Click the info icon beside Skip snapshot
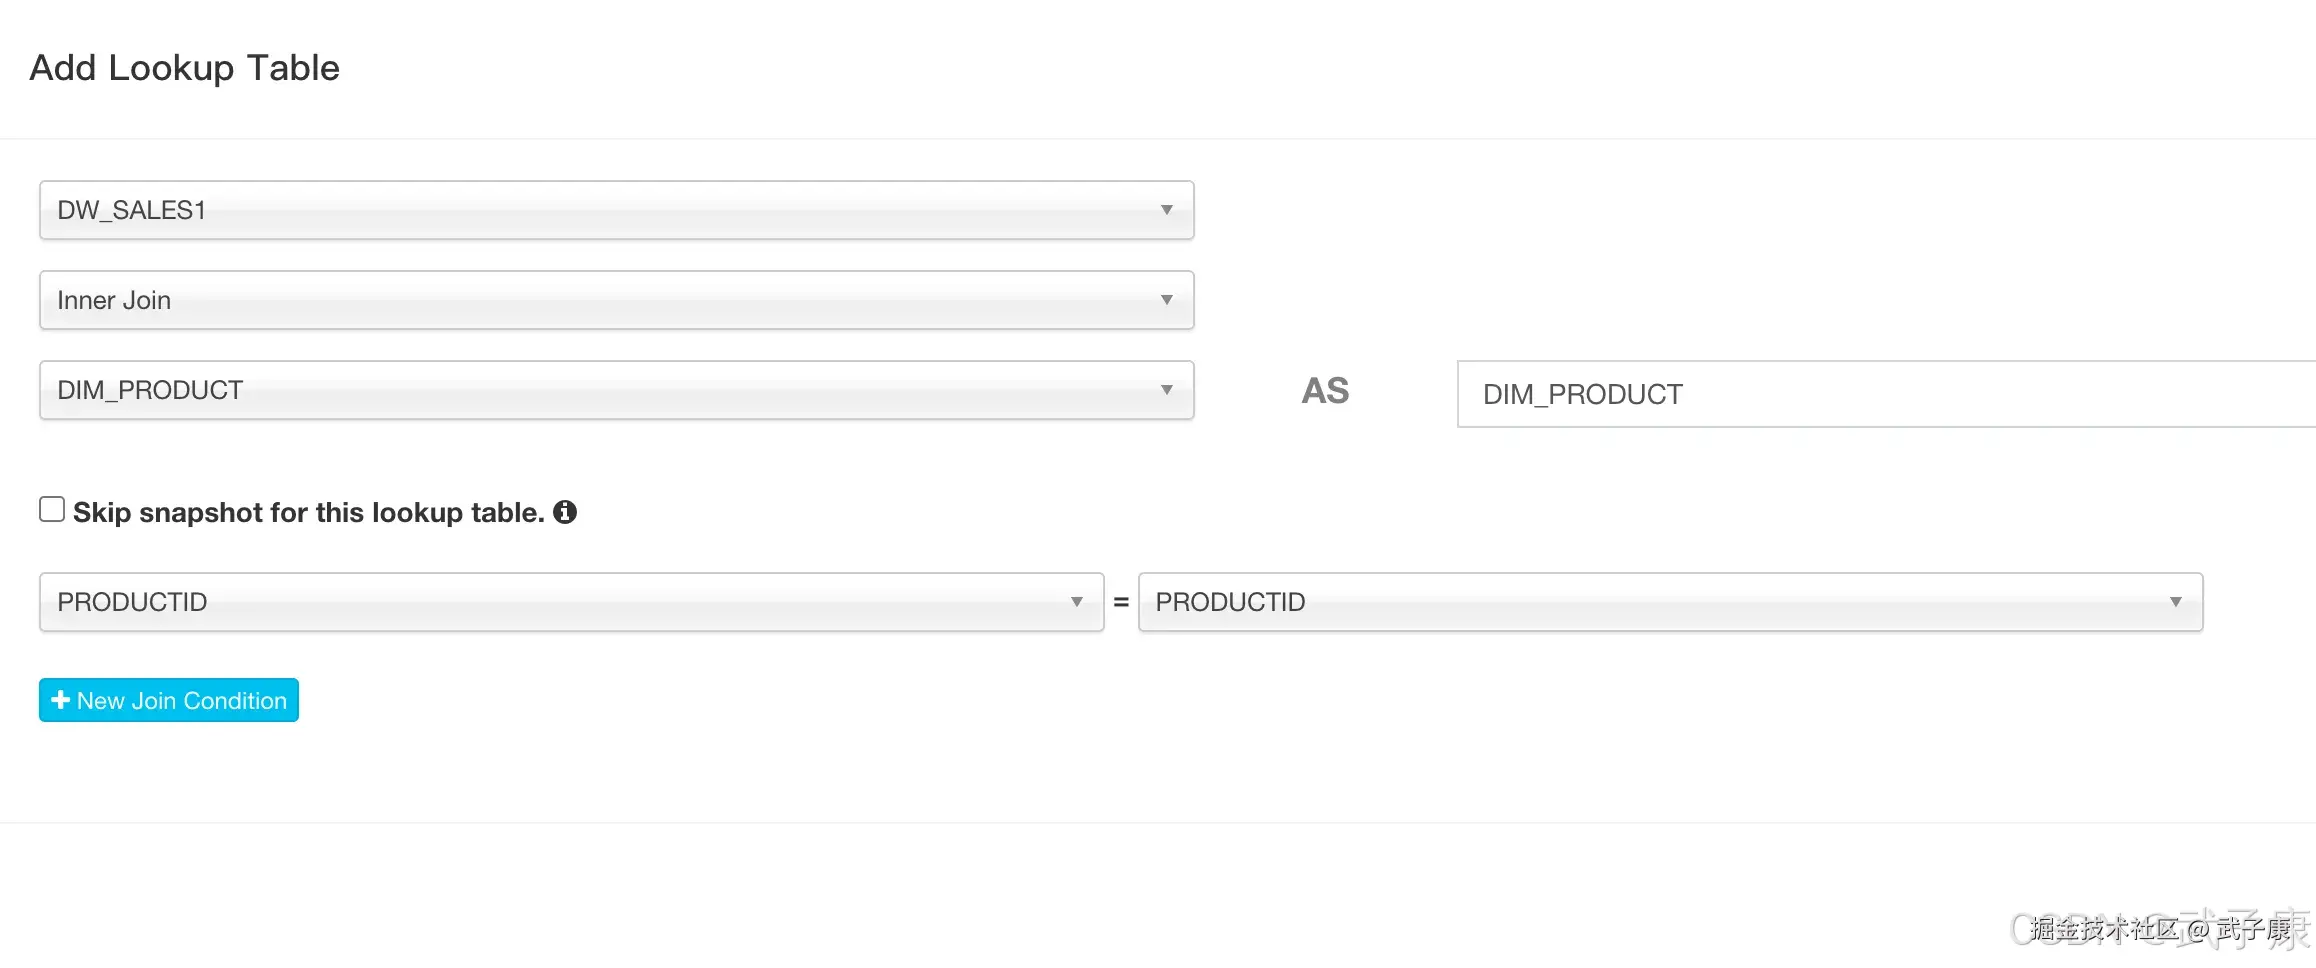This screenshot has height=968, width=2316. point(565,512)
